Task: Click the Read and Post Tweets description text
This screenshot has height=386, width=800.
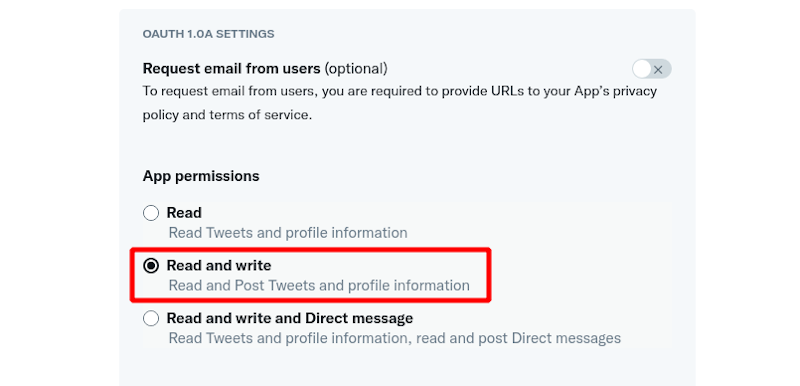Action: (x=319, y=285)
